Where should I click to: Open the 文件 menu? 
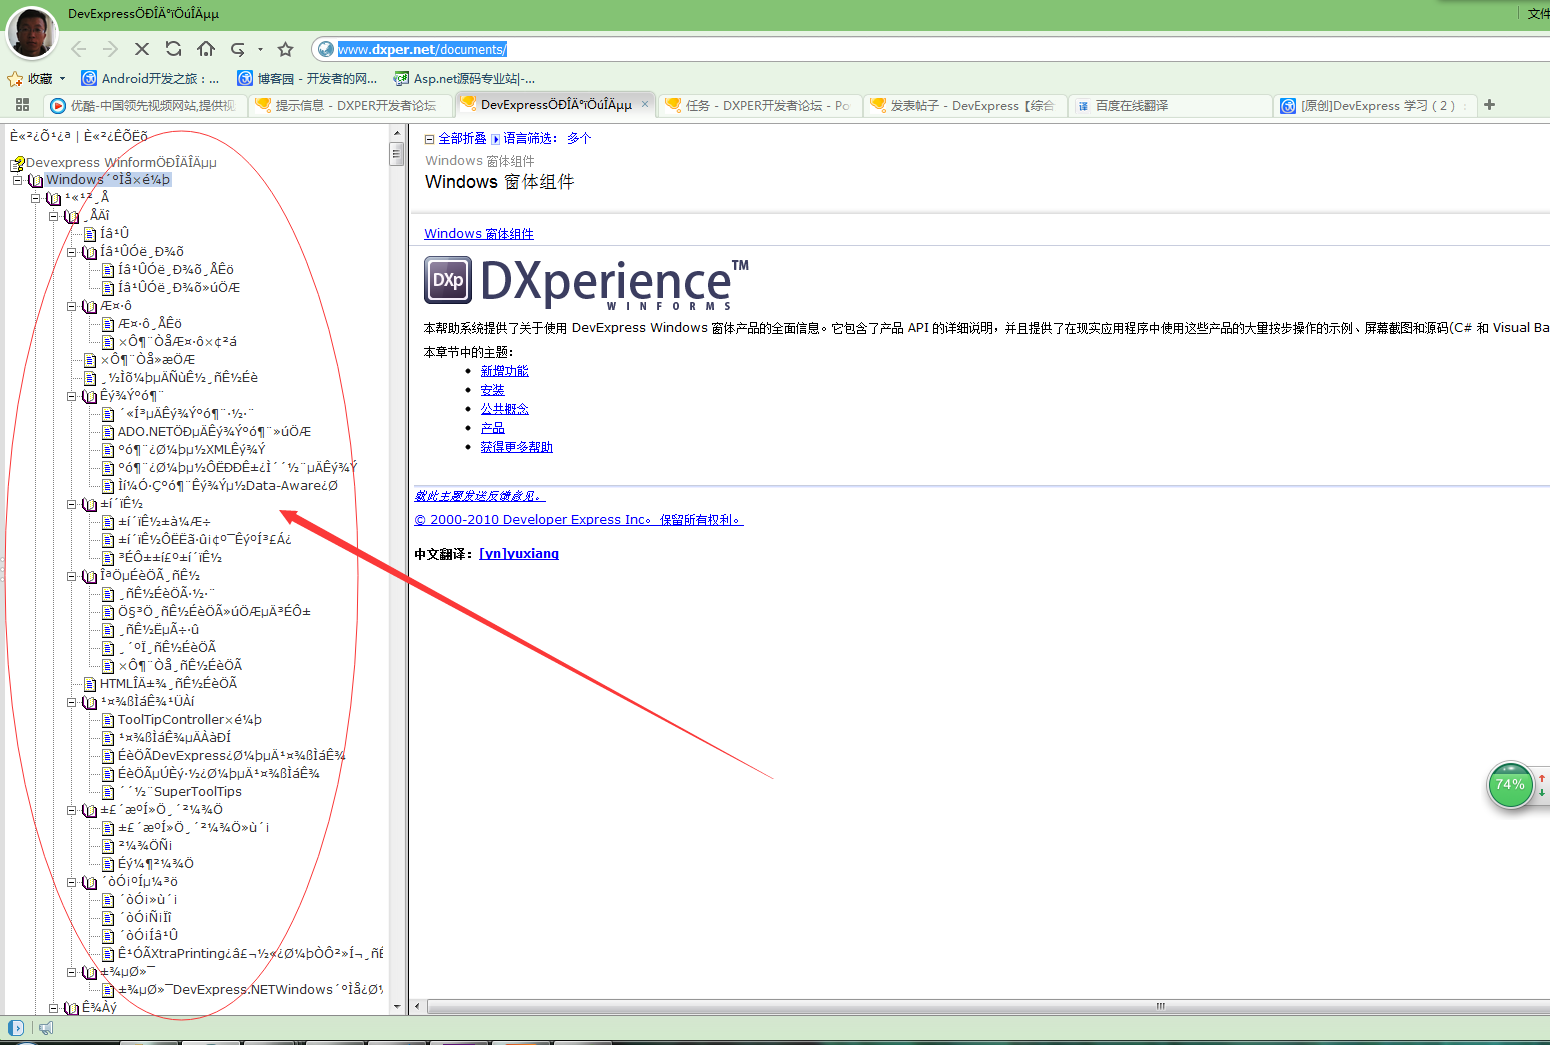(x=1538, y=13)
